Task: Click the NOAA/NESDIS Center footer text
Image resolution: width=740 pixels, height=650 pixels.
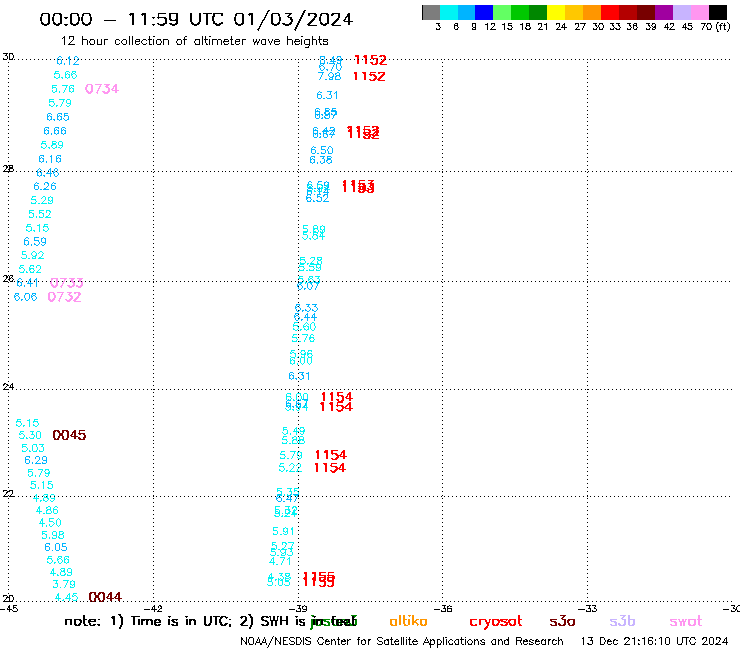Action: click(x=402, y=642)
